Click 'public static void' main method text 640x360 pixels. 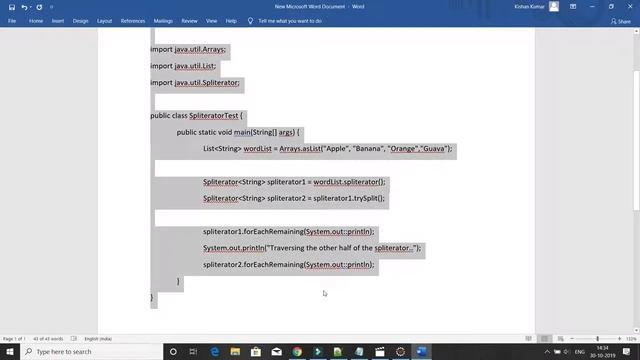click(204, 132)
